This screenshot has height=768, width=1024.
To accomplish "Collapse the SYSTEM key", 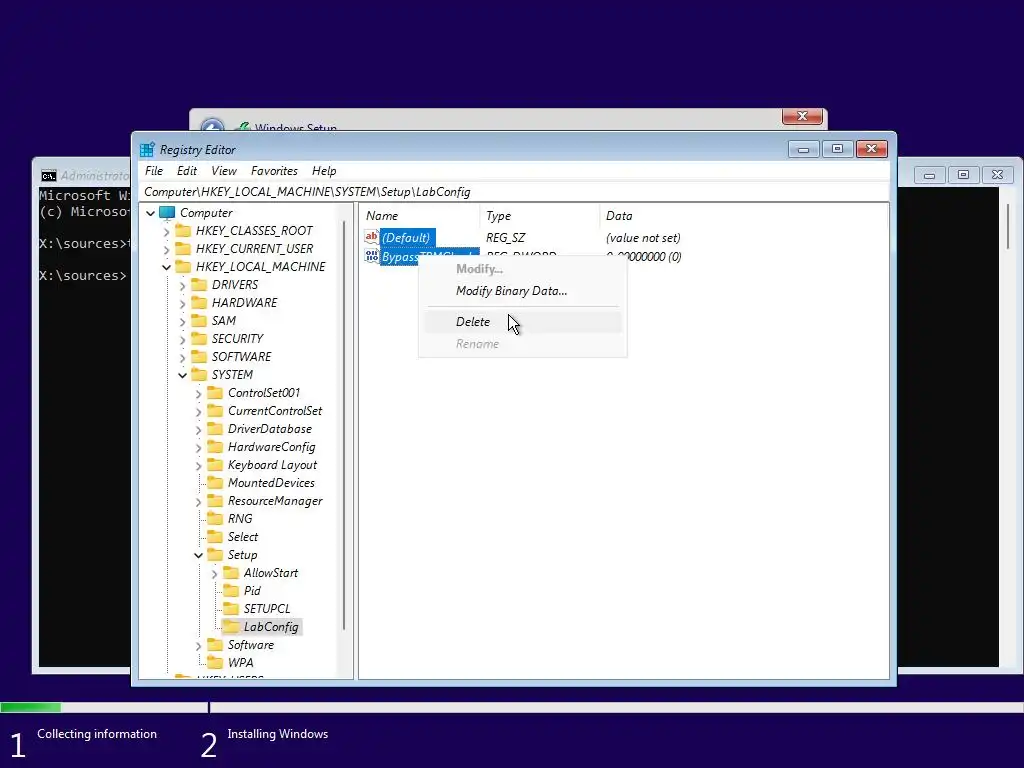I will click(182, 375).
